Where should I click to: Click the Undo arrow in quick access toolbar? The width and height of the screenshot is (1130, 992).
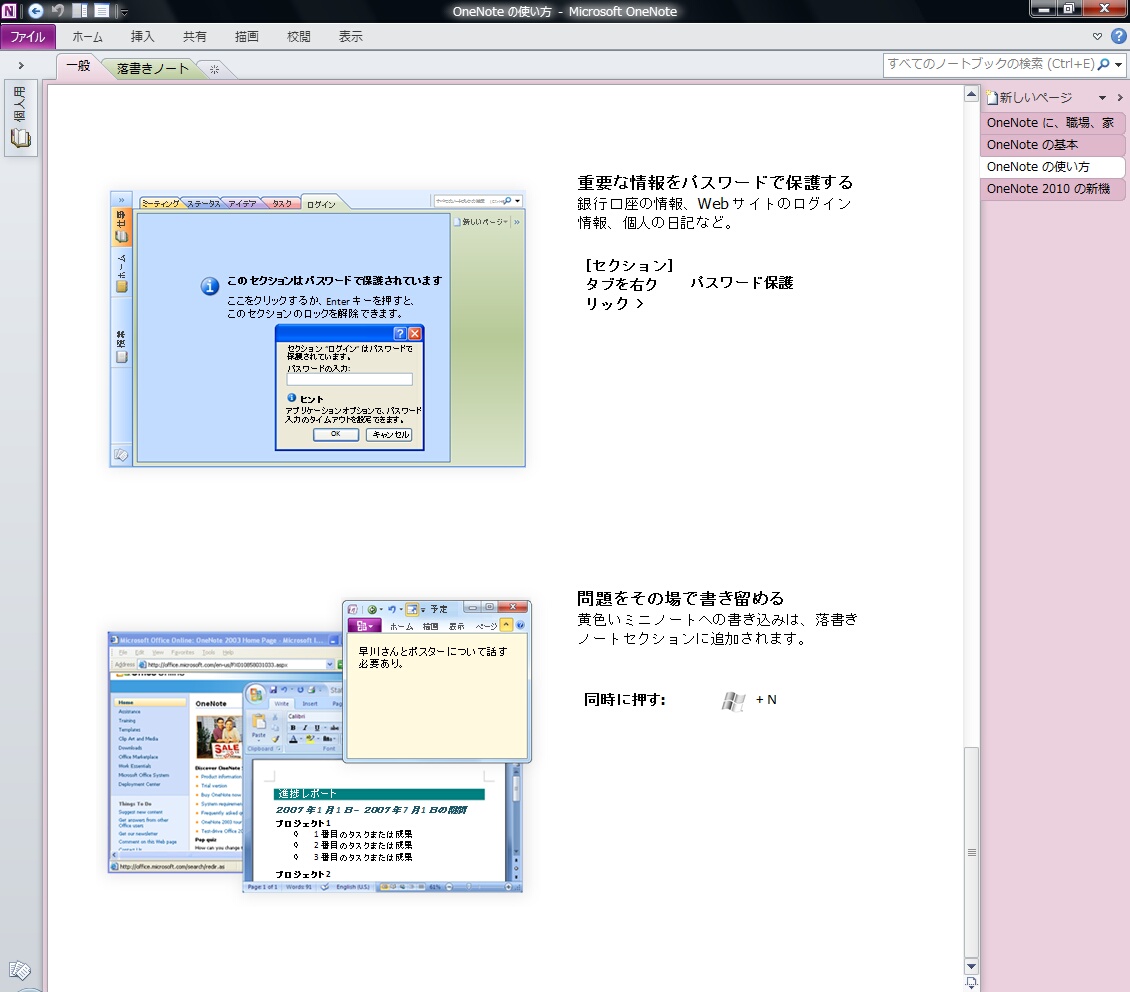[x=58, y=11]
